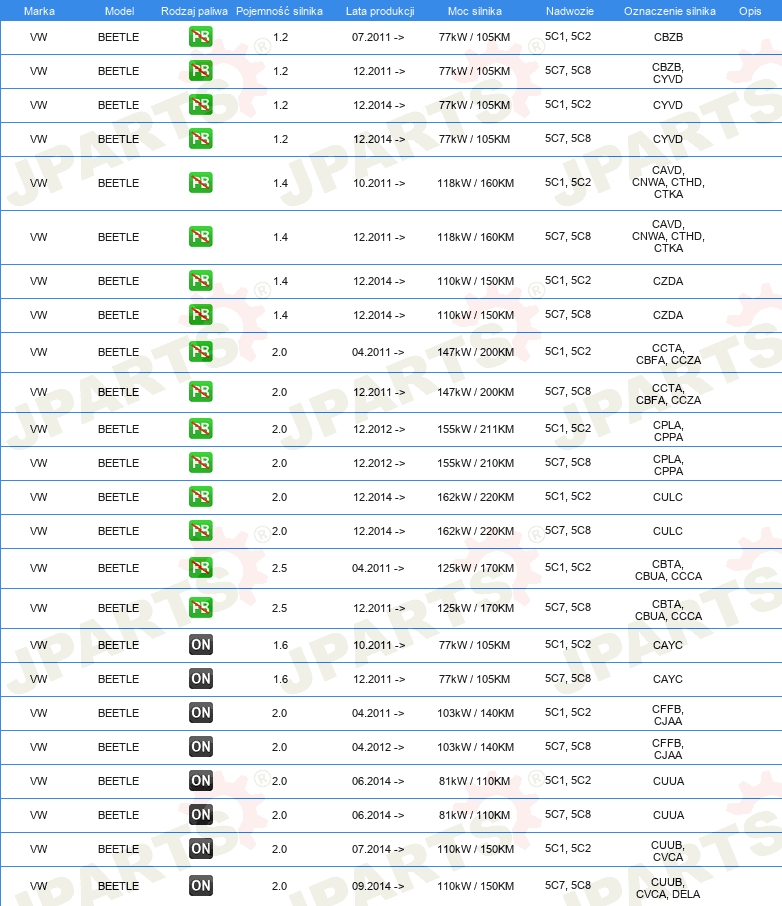Click the PB fuel icon in the CBZB, CYVD row
The height and width of the screenshot is (906, 782).
pos(201,70)
